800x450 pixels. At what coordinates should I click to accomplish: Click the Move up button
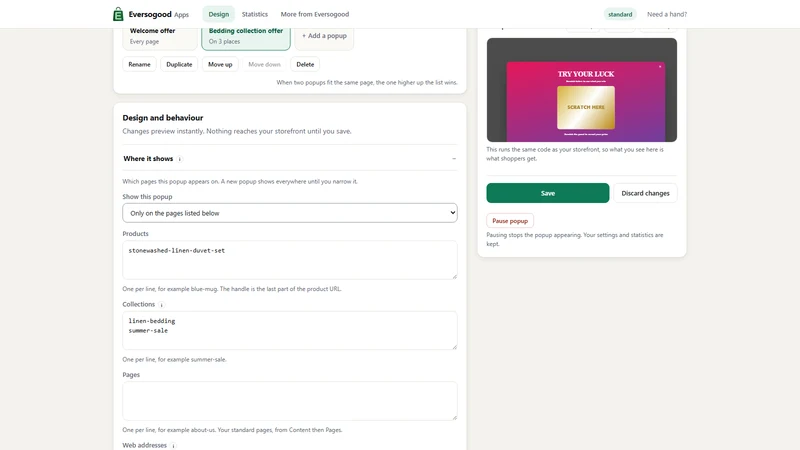[220, 64]
